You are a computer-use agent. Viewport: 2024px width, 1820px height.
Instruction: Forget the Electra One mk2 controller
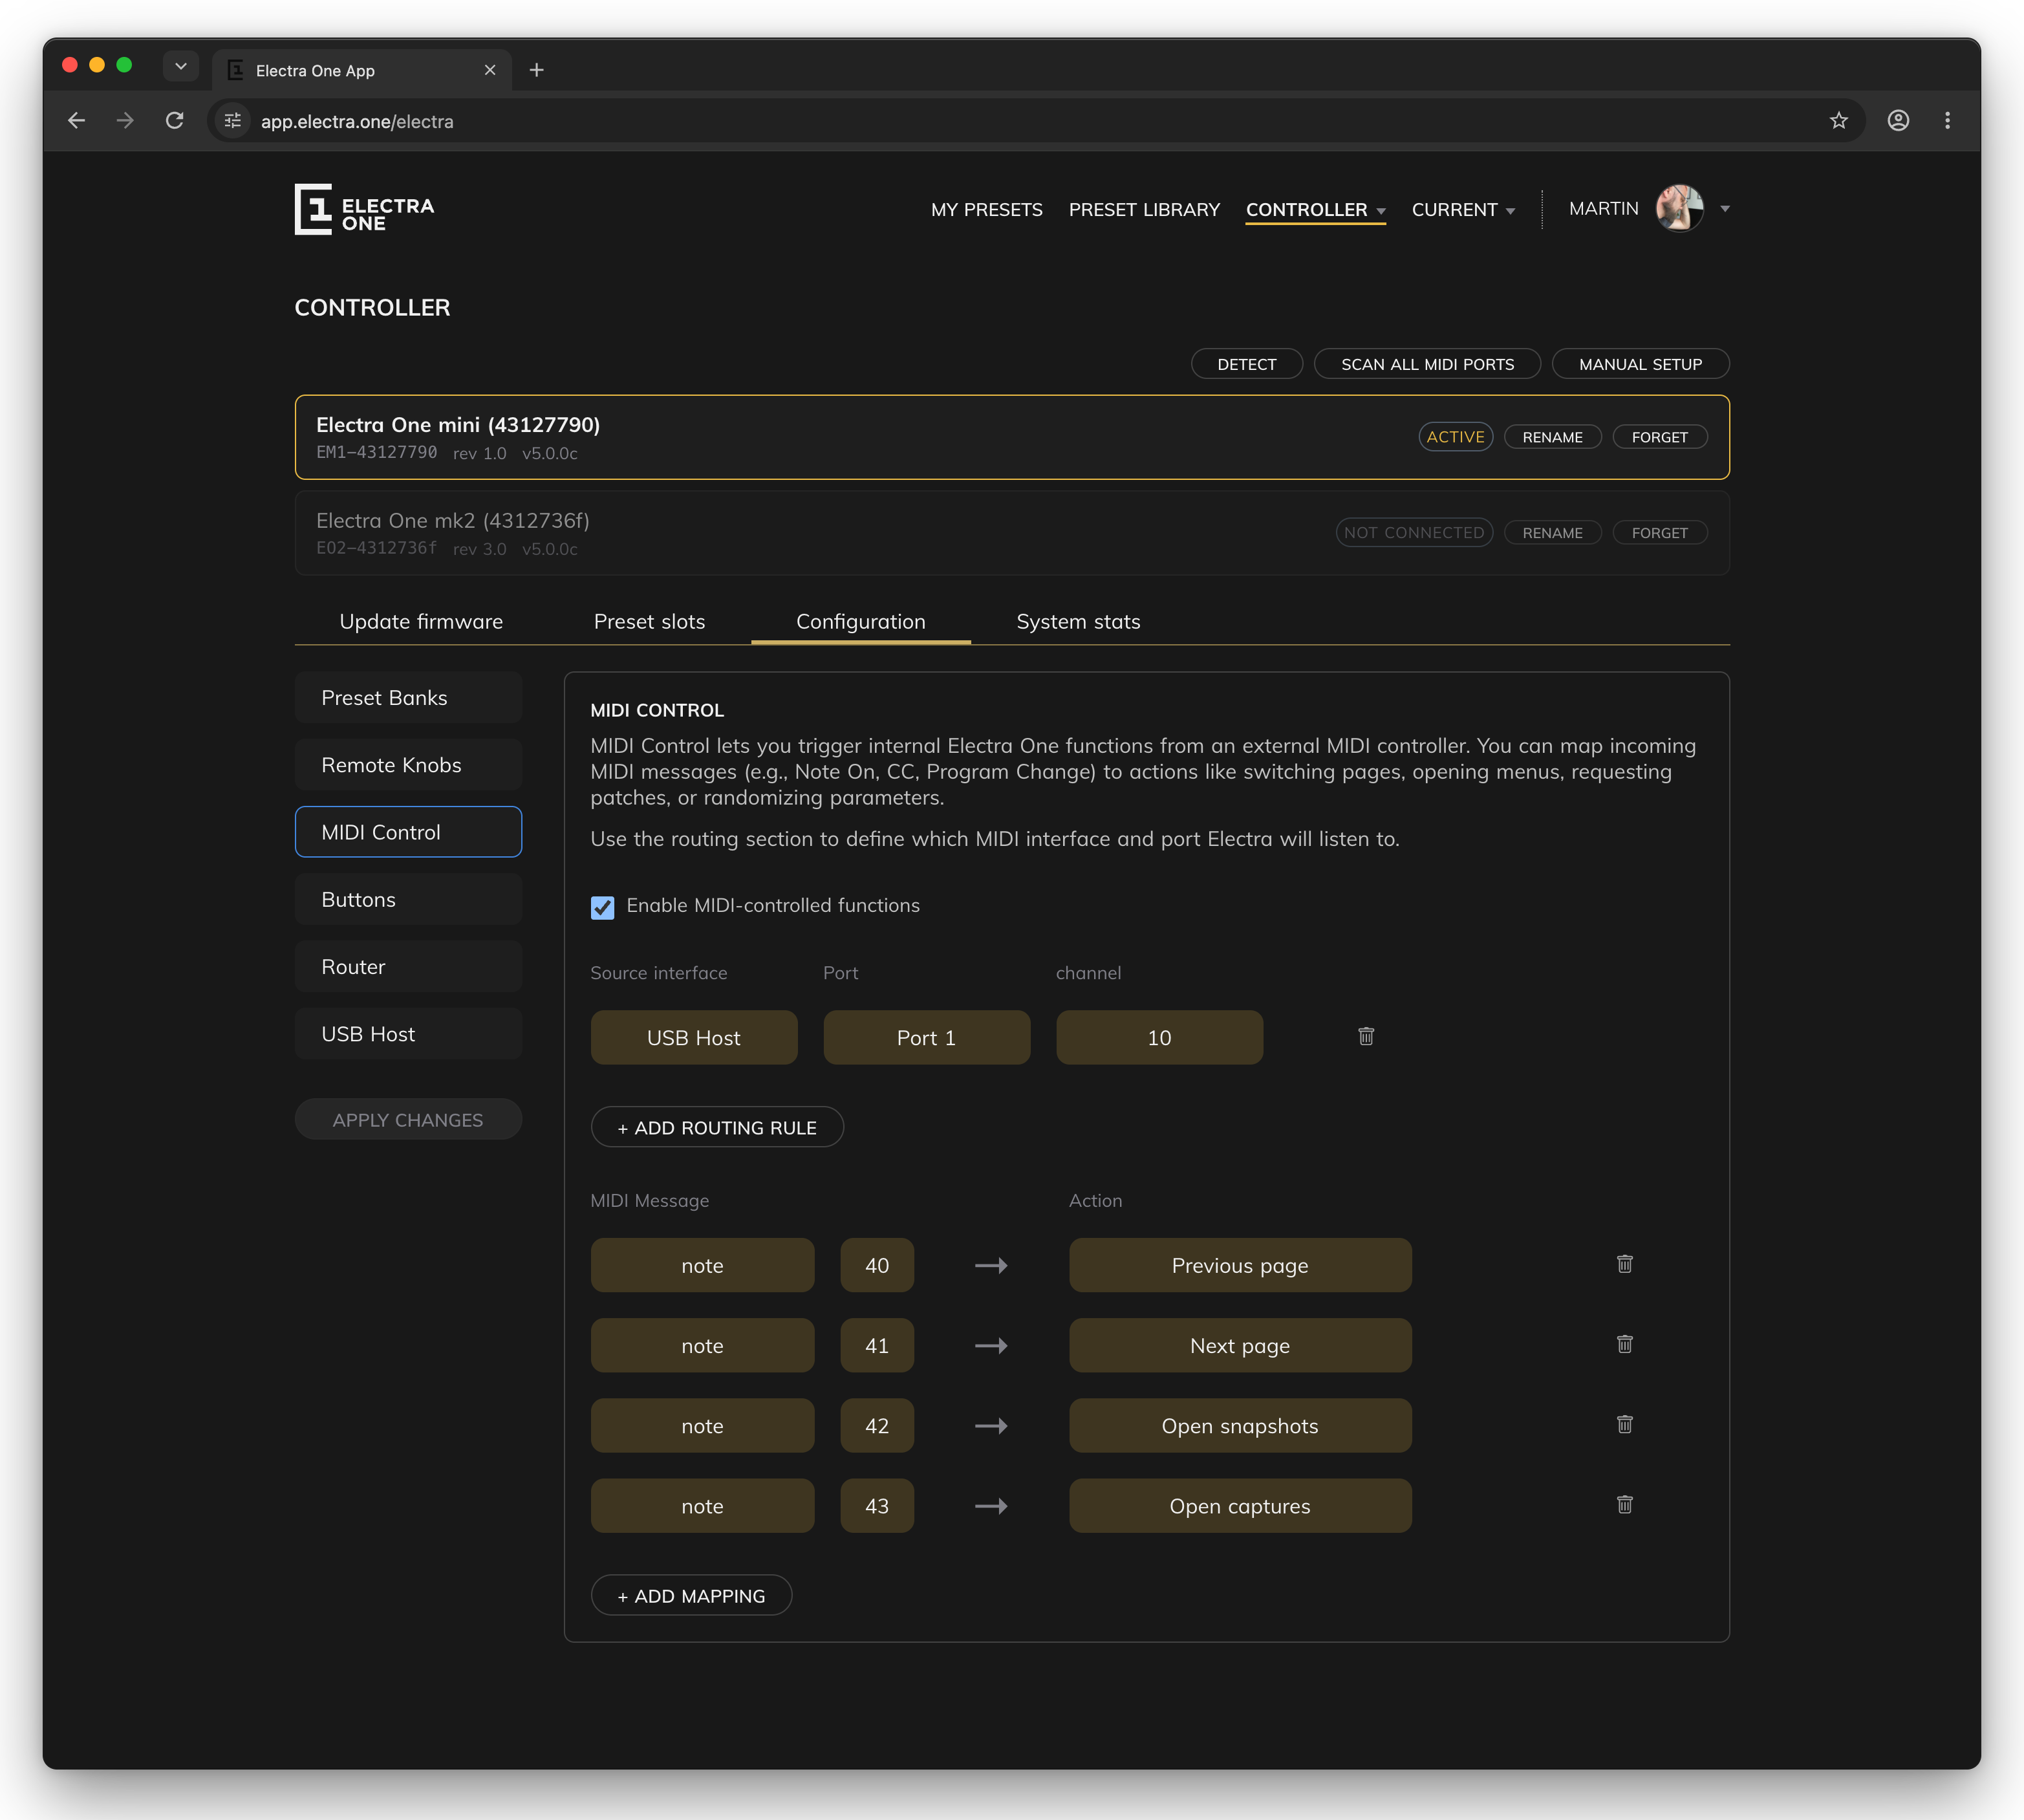click(x=1659, y=533)
